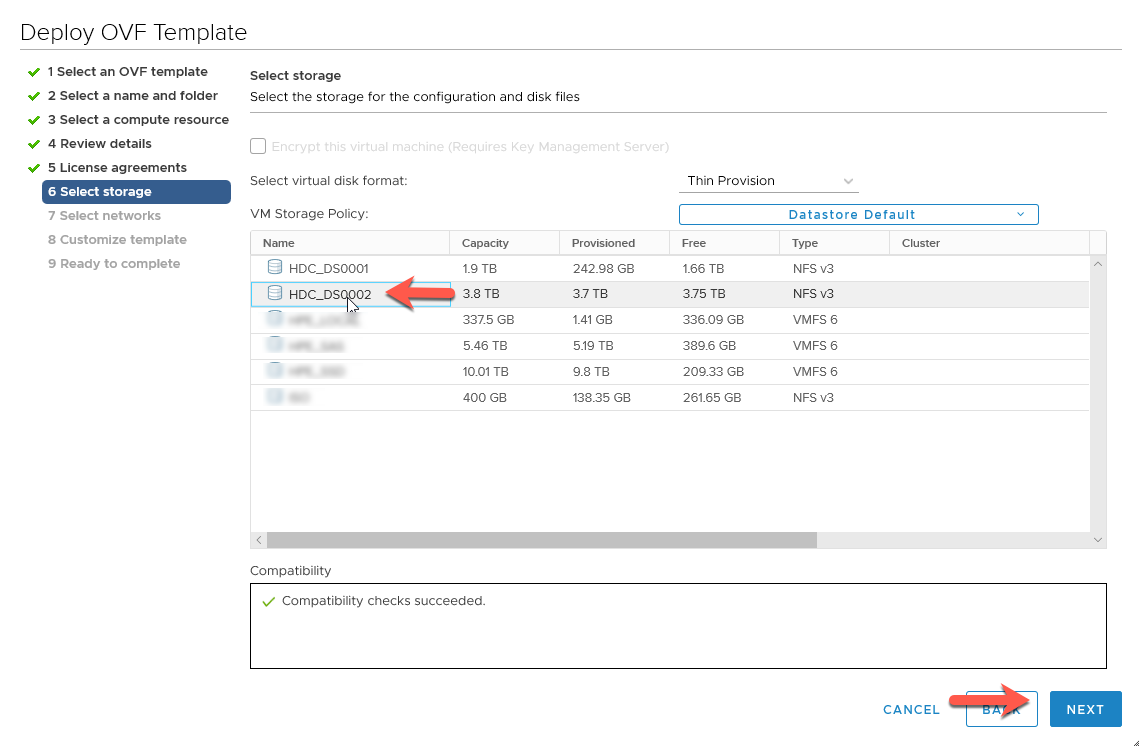Screen dimensions: 1139x747
Task: Click the datastore icon beside HDC_DS0002
Action: point(274,293)
